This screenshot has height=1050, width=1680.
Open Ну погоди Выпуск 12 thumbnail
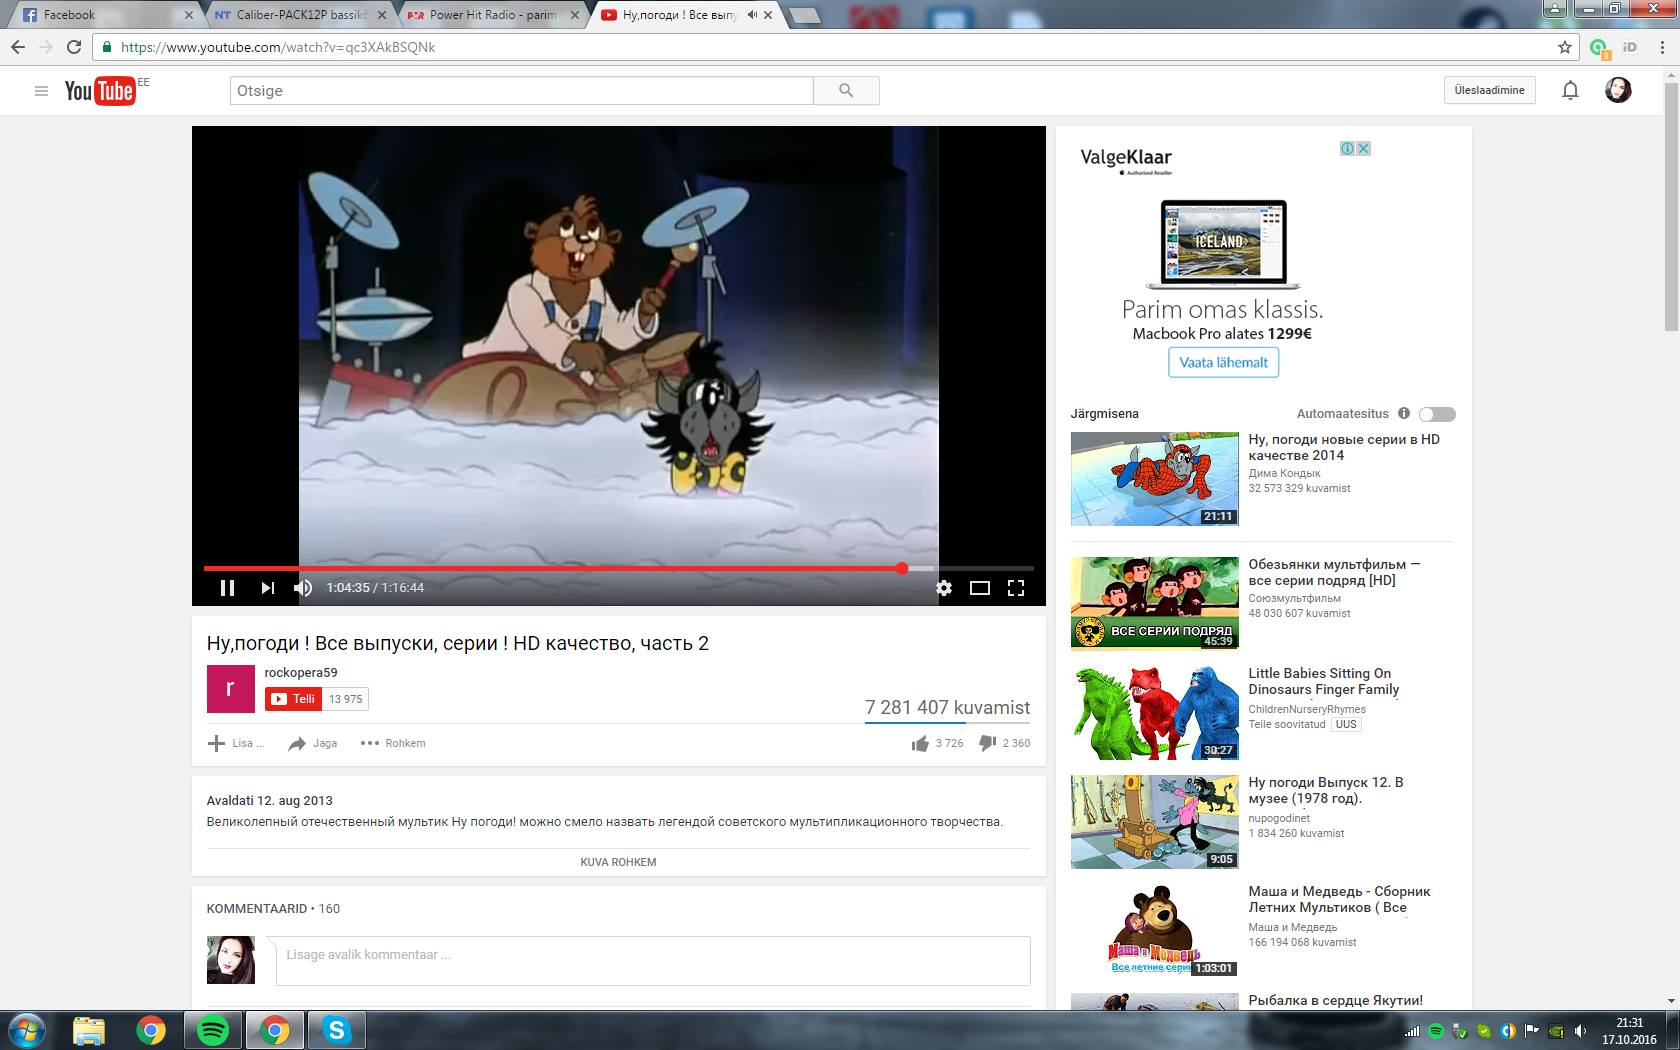coord(1155,822)
